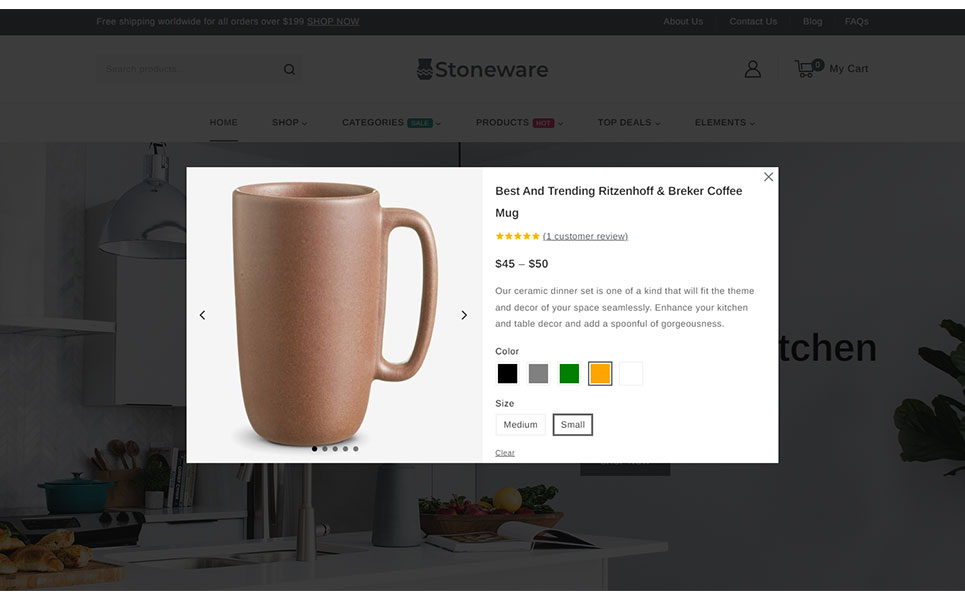This screenshot has width=965, height=600.
Task: Click the Stoneware logo
Action: click(x=482, y=70)
